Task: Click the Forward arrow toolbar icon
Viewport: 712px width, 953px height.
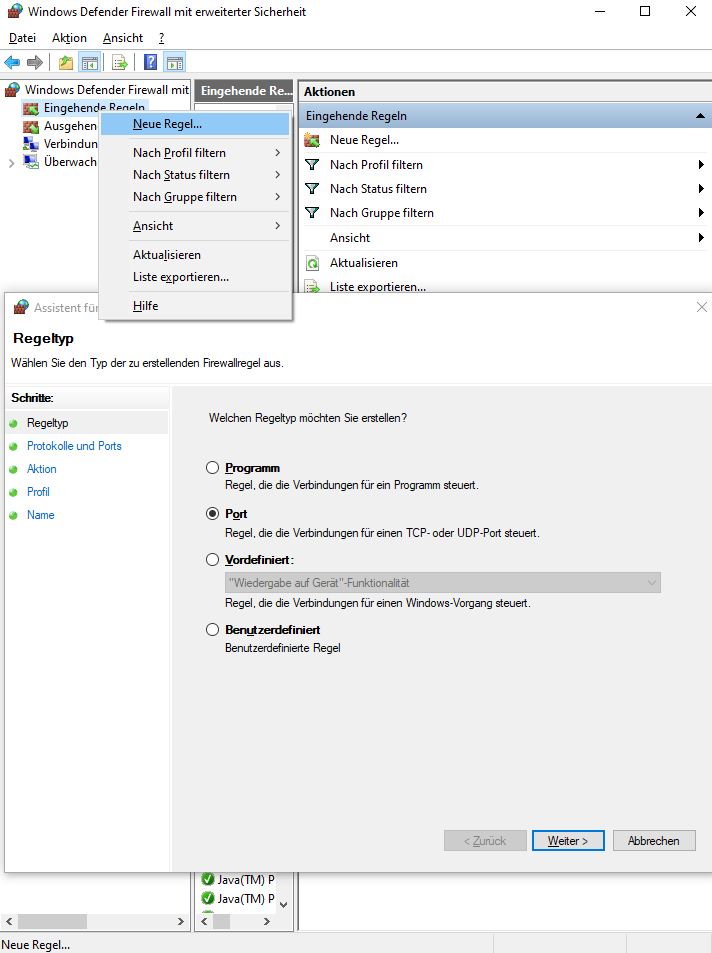Action: tap(35, 62)
